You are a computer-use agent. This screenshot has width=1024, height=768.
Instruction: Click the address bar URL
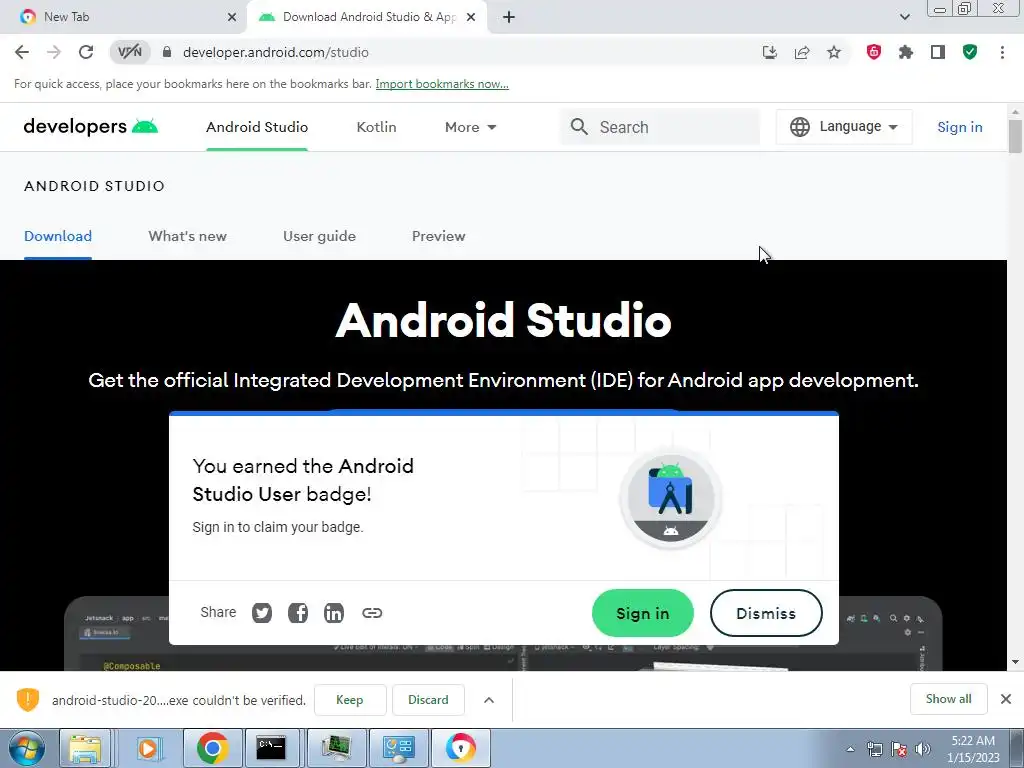276,52
